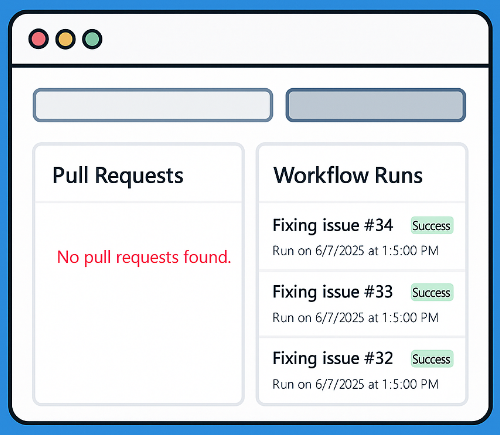Click the gray button beside the input
This screenshot has height=435, width=500.
[376, 105]
